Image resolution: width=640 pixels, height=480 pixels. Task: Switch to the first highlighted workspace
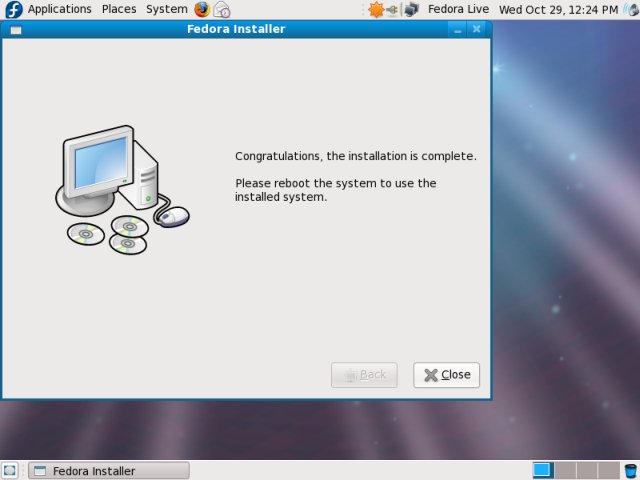click(x=543, y=470)
